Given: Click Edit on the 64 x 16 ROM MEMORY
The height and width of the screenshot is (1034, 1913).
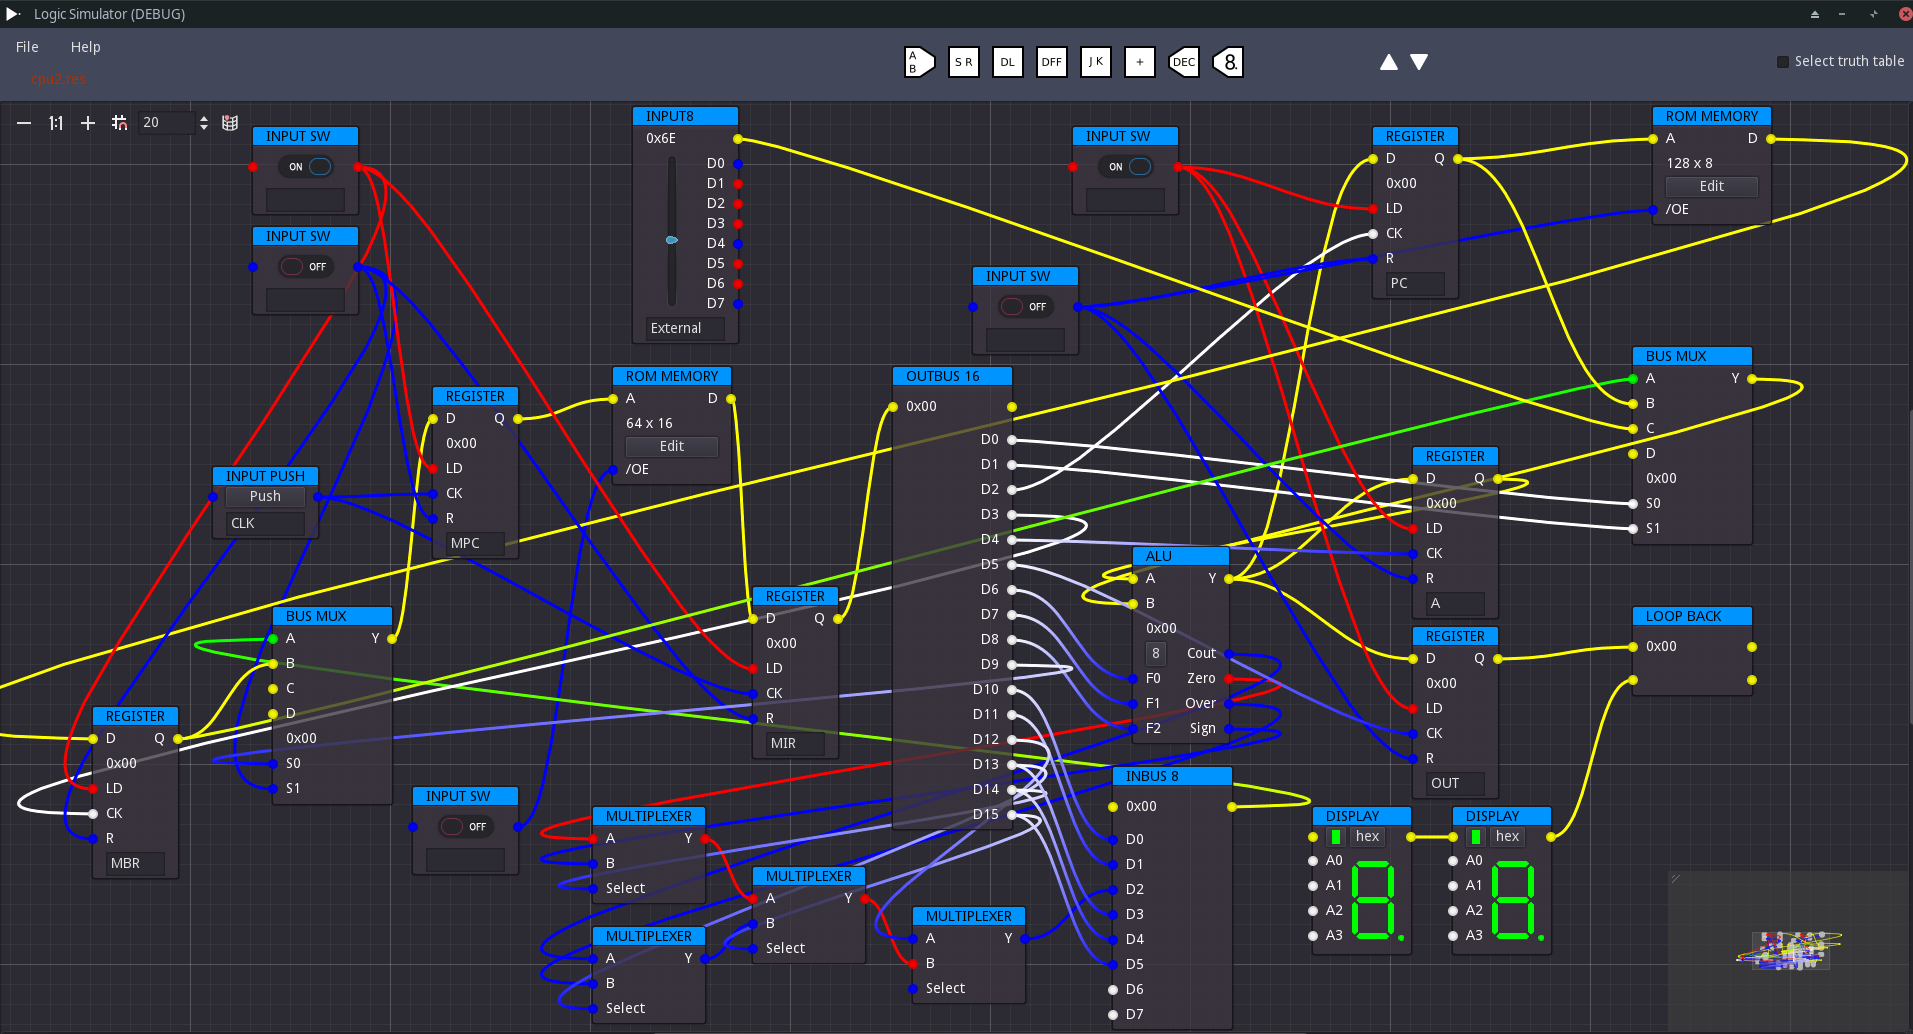Looking at the screenshot, I should tap(671, 446).
